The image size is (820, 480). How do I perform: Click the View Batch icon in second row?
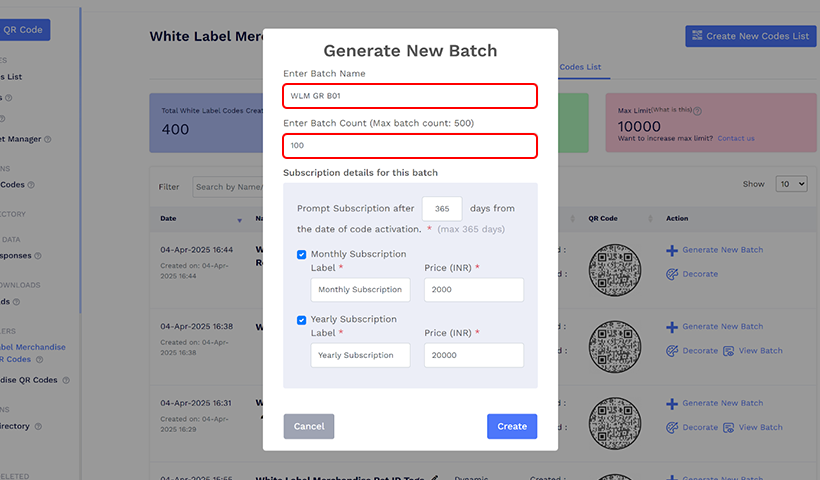click(x=729, y=351)
